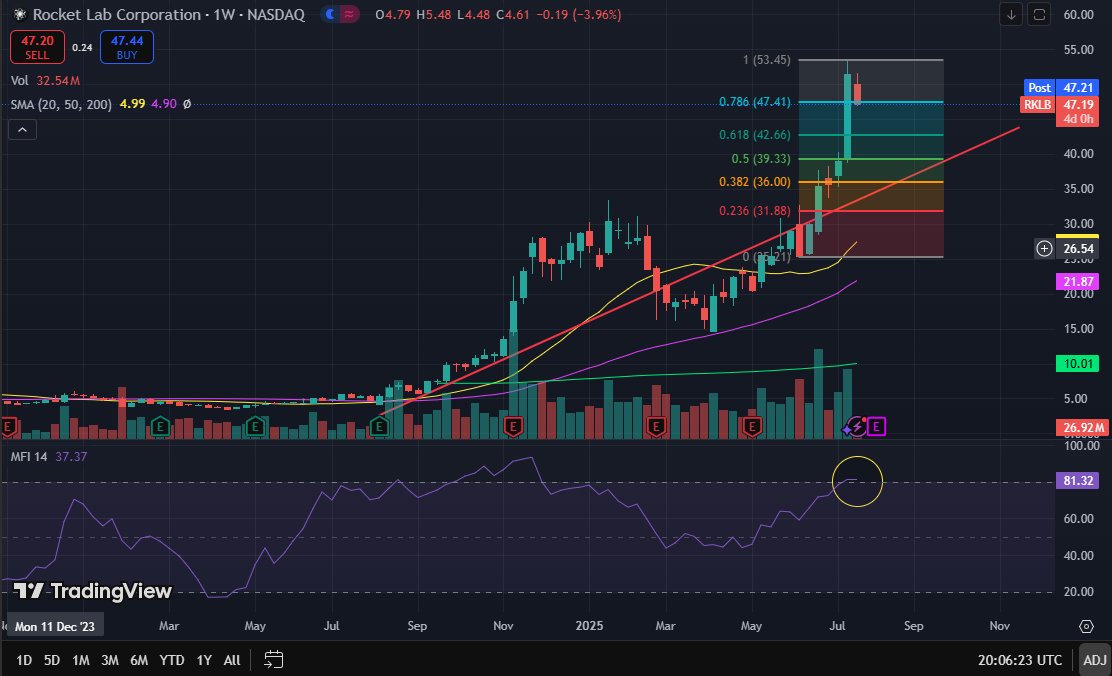The width and height of the screenshot is (1112, 676).
Task: Select the 3M time range
Action: point(110,660)
